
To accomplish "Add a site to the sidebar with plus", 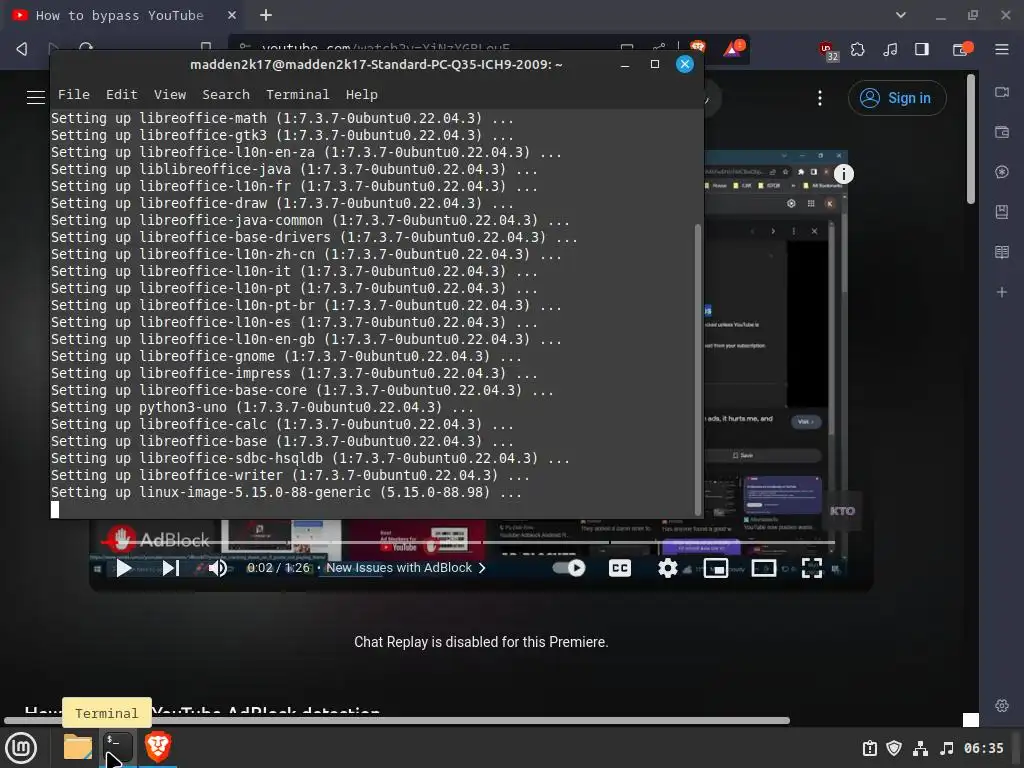I will pyautogui.click(x=1002, y=292).
